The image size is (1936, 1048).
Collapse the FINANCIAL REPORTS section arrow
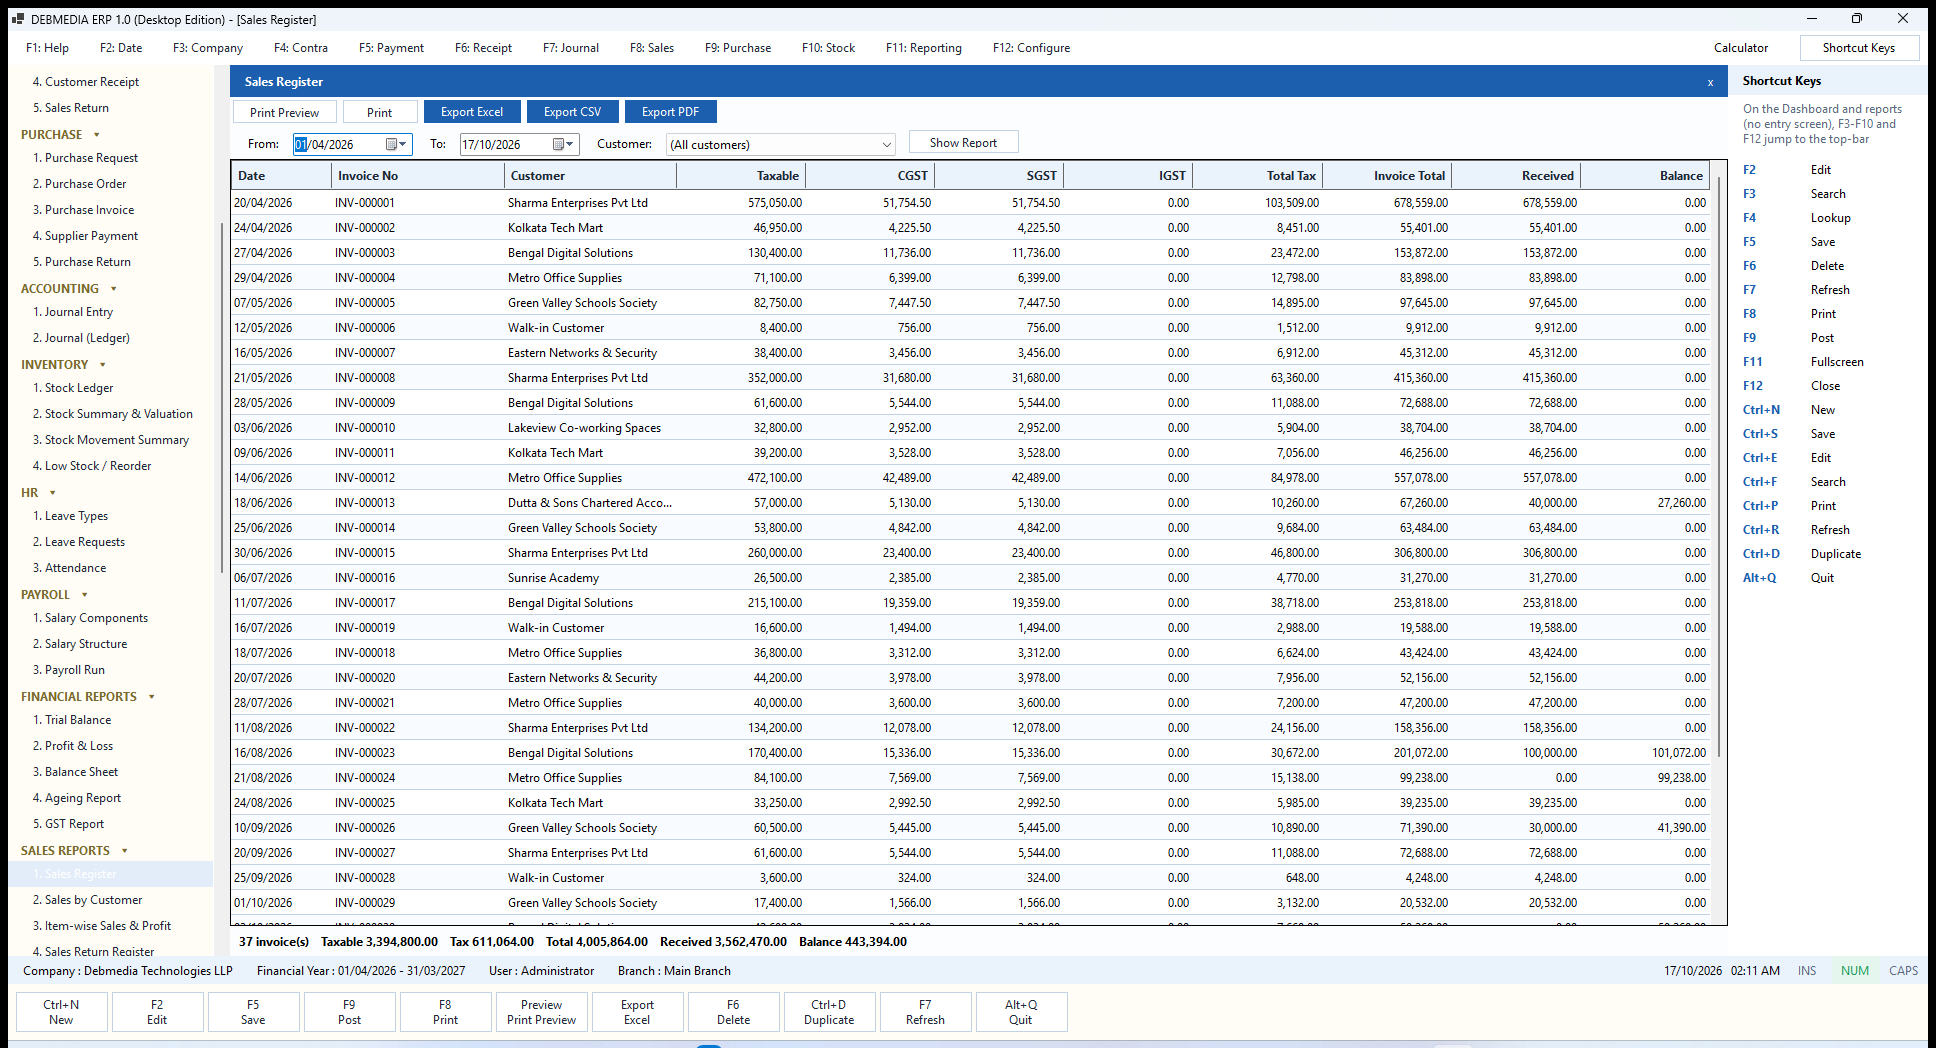151,697
